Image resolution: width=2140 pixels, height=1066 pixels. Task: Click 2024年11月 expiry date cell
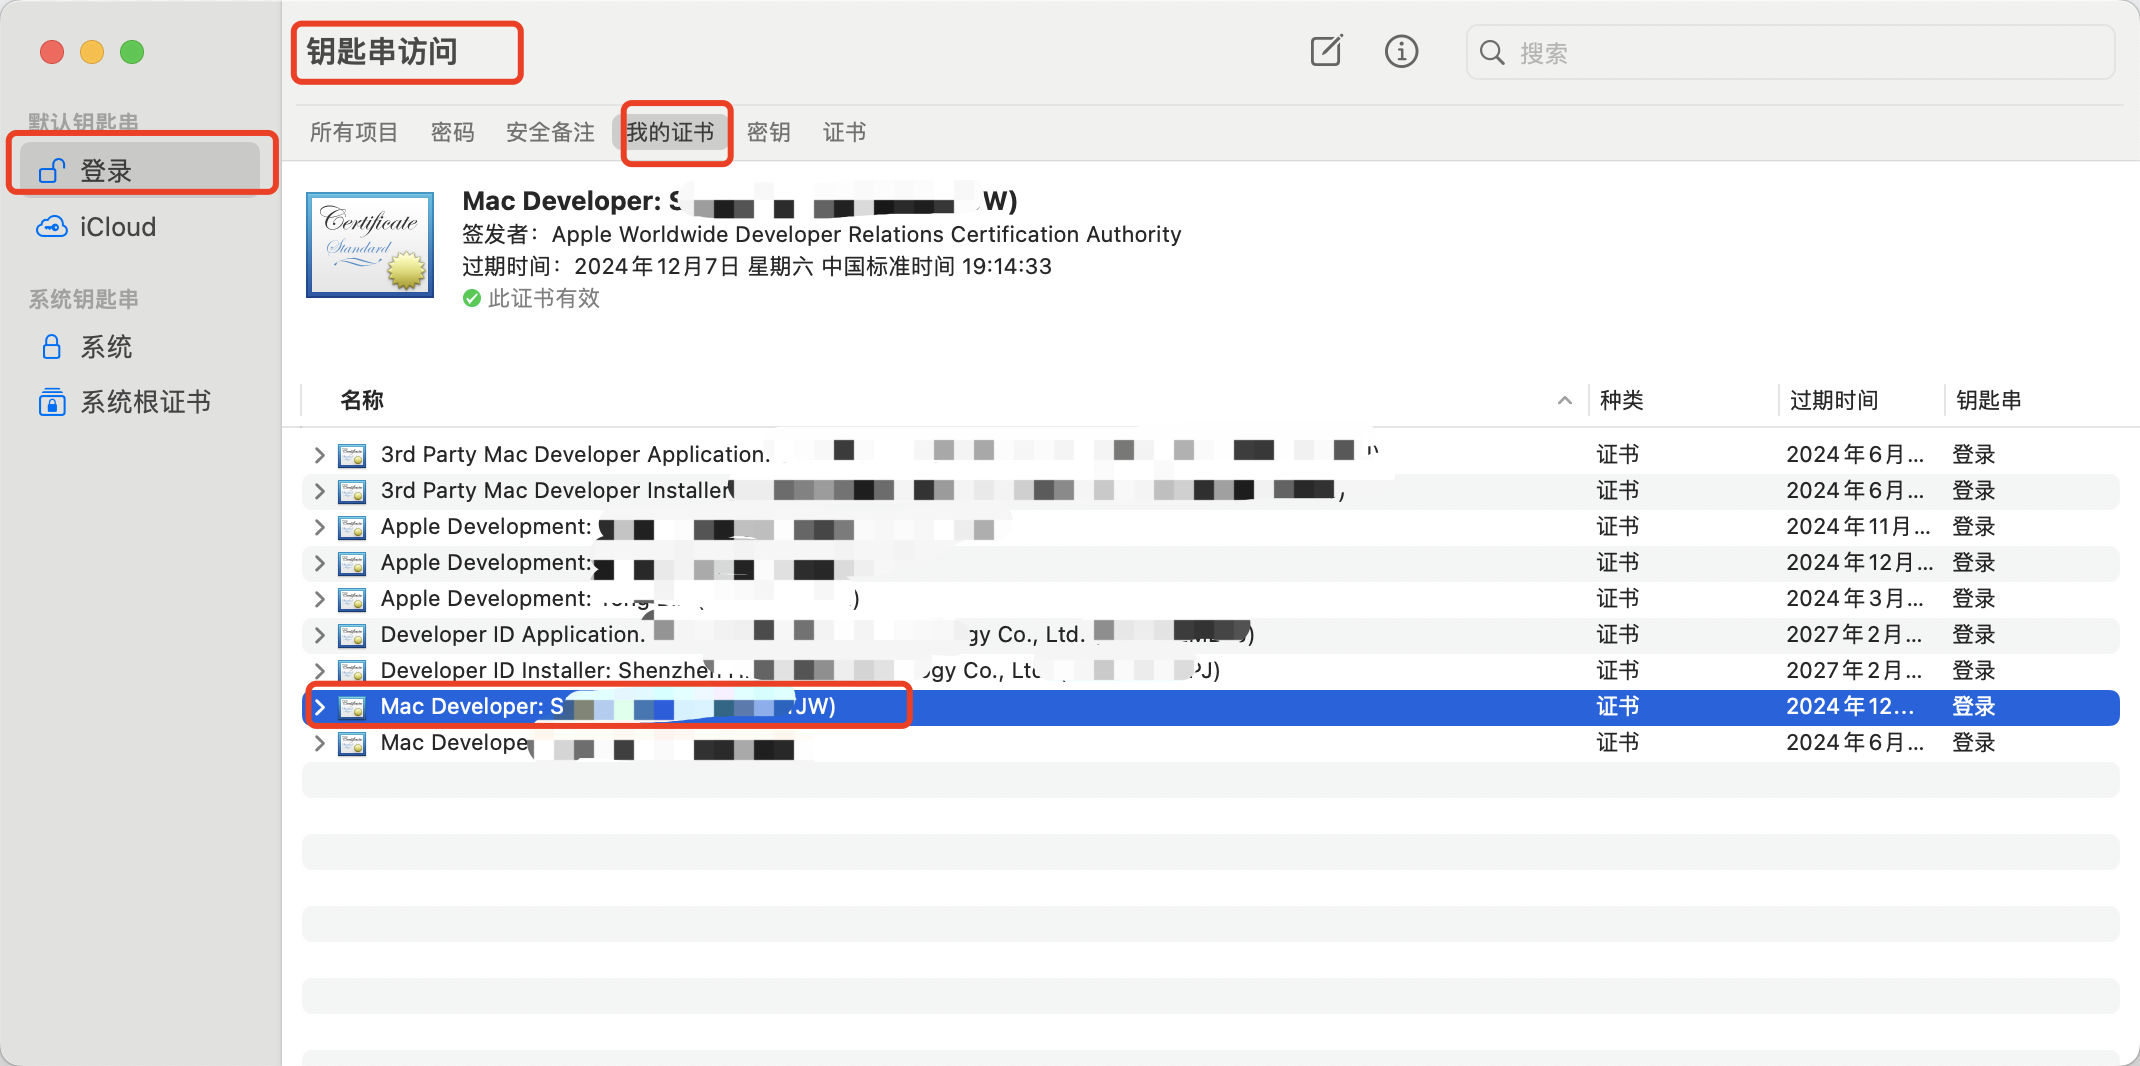pyautogui.click(x=1858, y=527)
